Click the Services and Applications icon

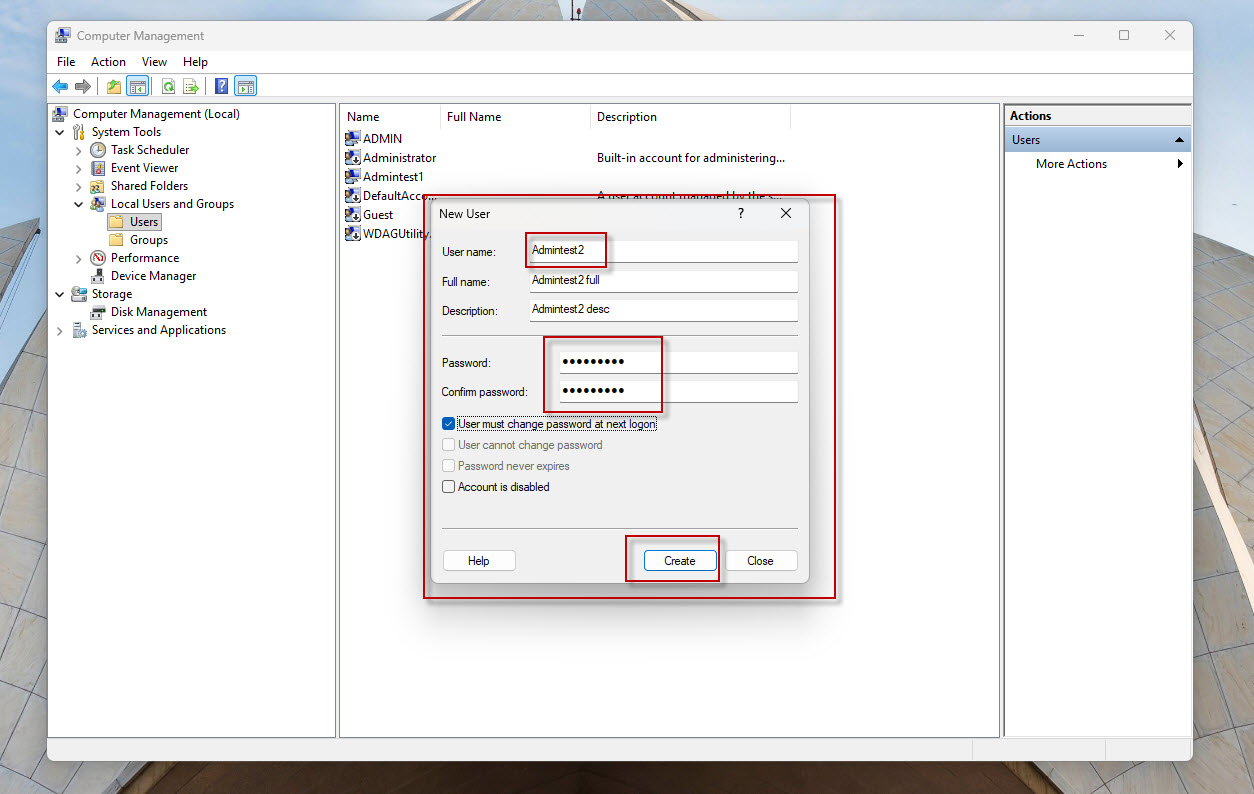(x=80, y=330)
